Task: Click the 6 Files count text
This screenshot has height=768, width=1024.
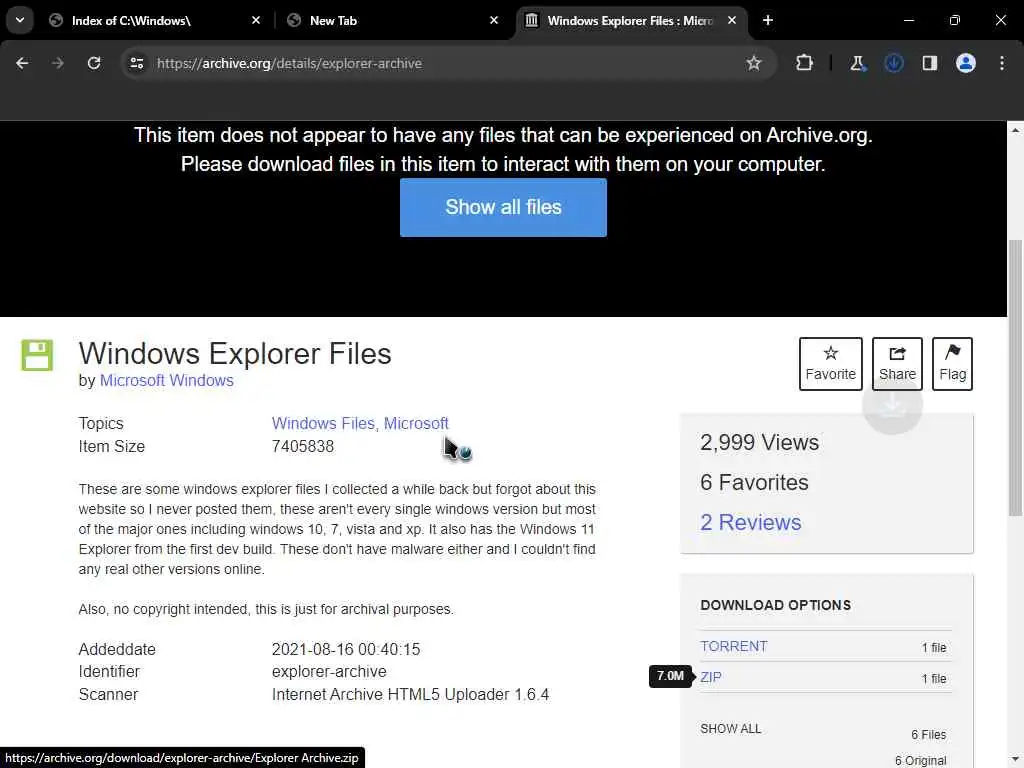Action: pos(929,735)
